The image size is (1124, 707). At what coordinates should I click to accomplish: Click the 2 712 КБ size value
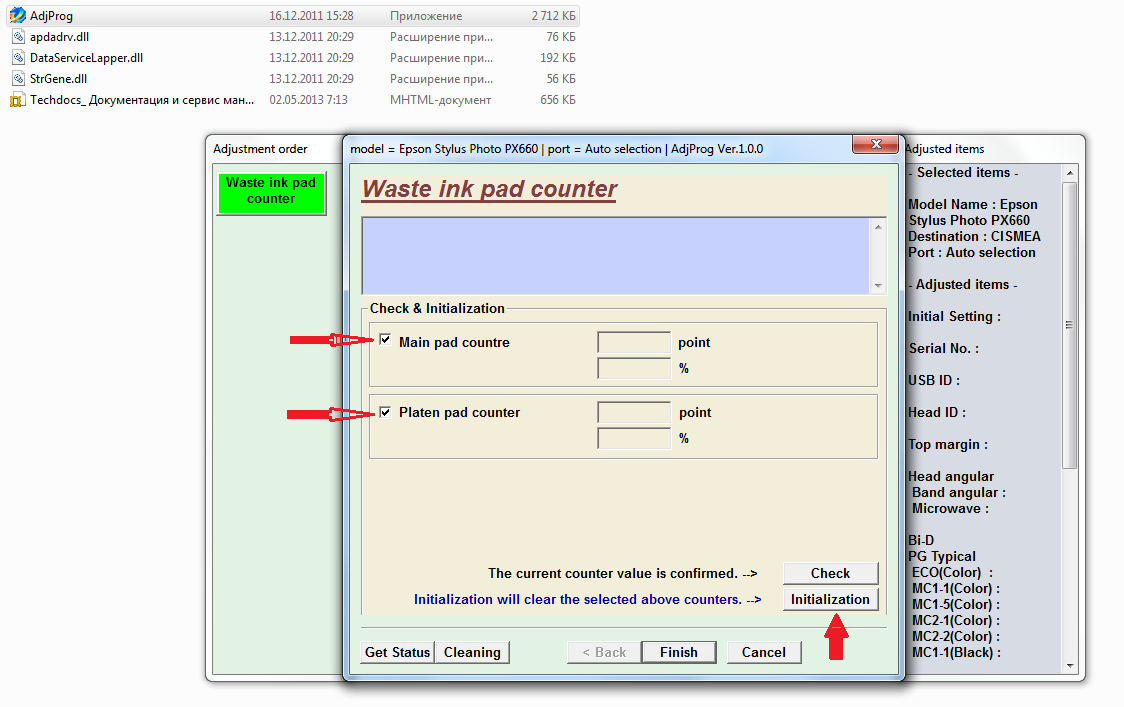553,16
